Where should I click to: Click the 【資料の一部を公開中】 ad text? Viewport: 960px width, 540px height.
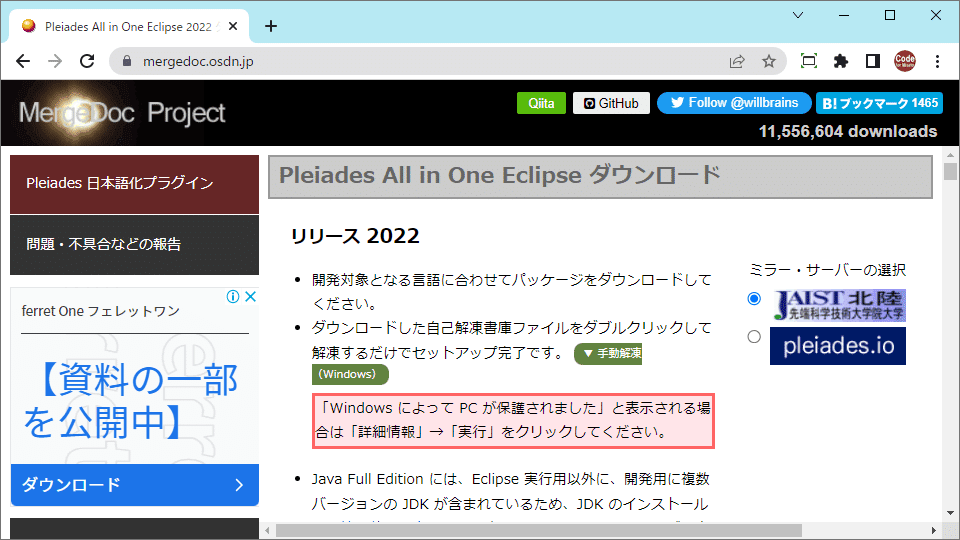(130, 401)
